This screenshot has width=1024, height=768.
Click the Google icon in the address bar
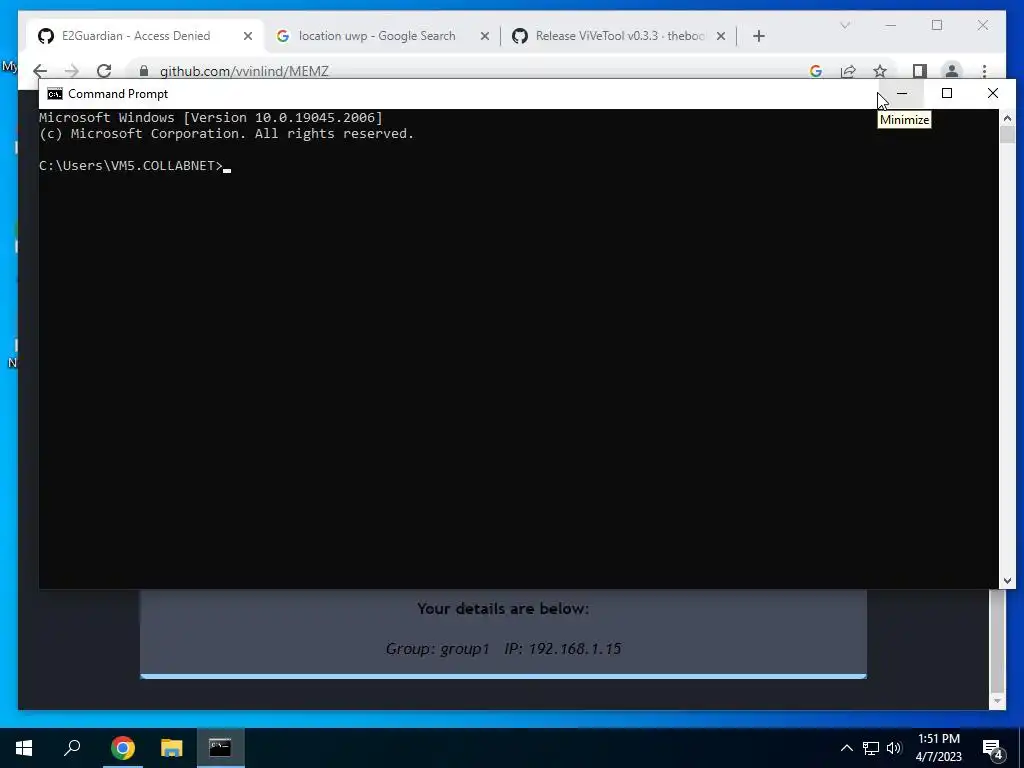816,71
